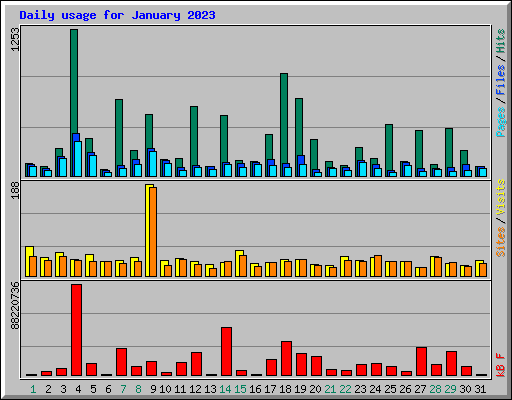The image size is (512, 400).
Task: Click the 'Daily usage for January 2023' title
Action: [117, 15]
